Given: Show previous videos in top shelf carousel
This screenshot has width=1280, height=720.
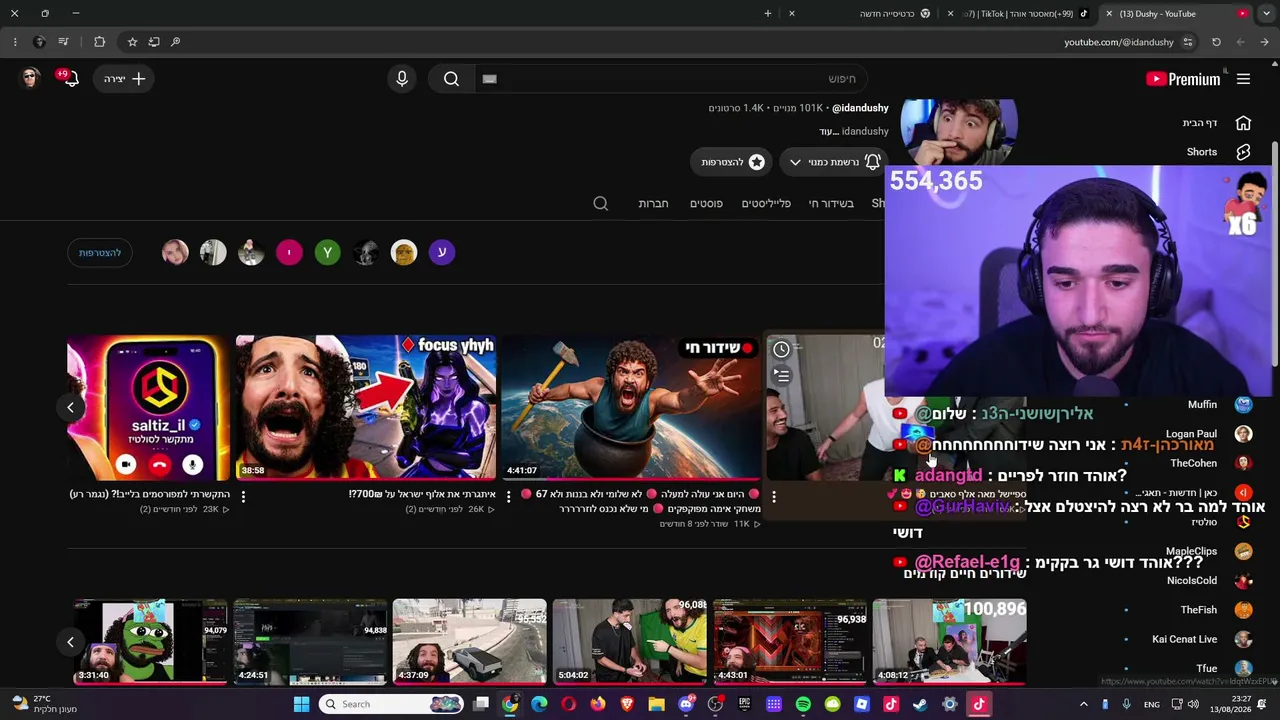Looking at the screenshot, I should (70, 407).
